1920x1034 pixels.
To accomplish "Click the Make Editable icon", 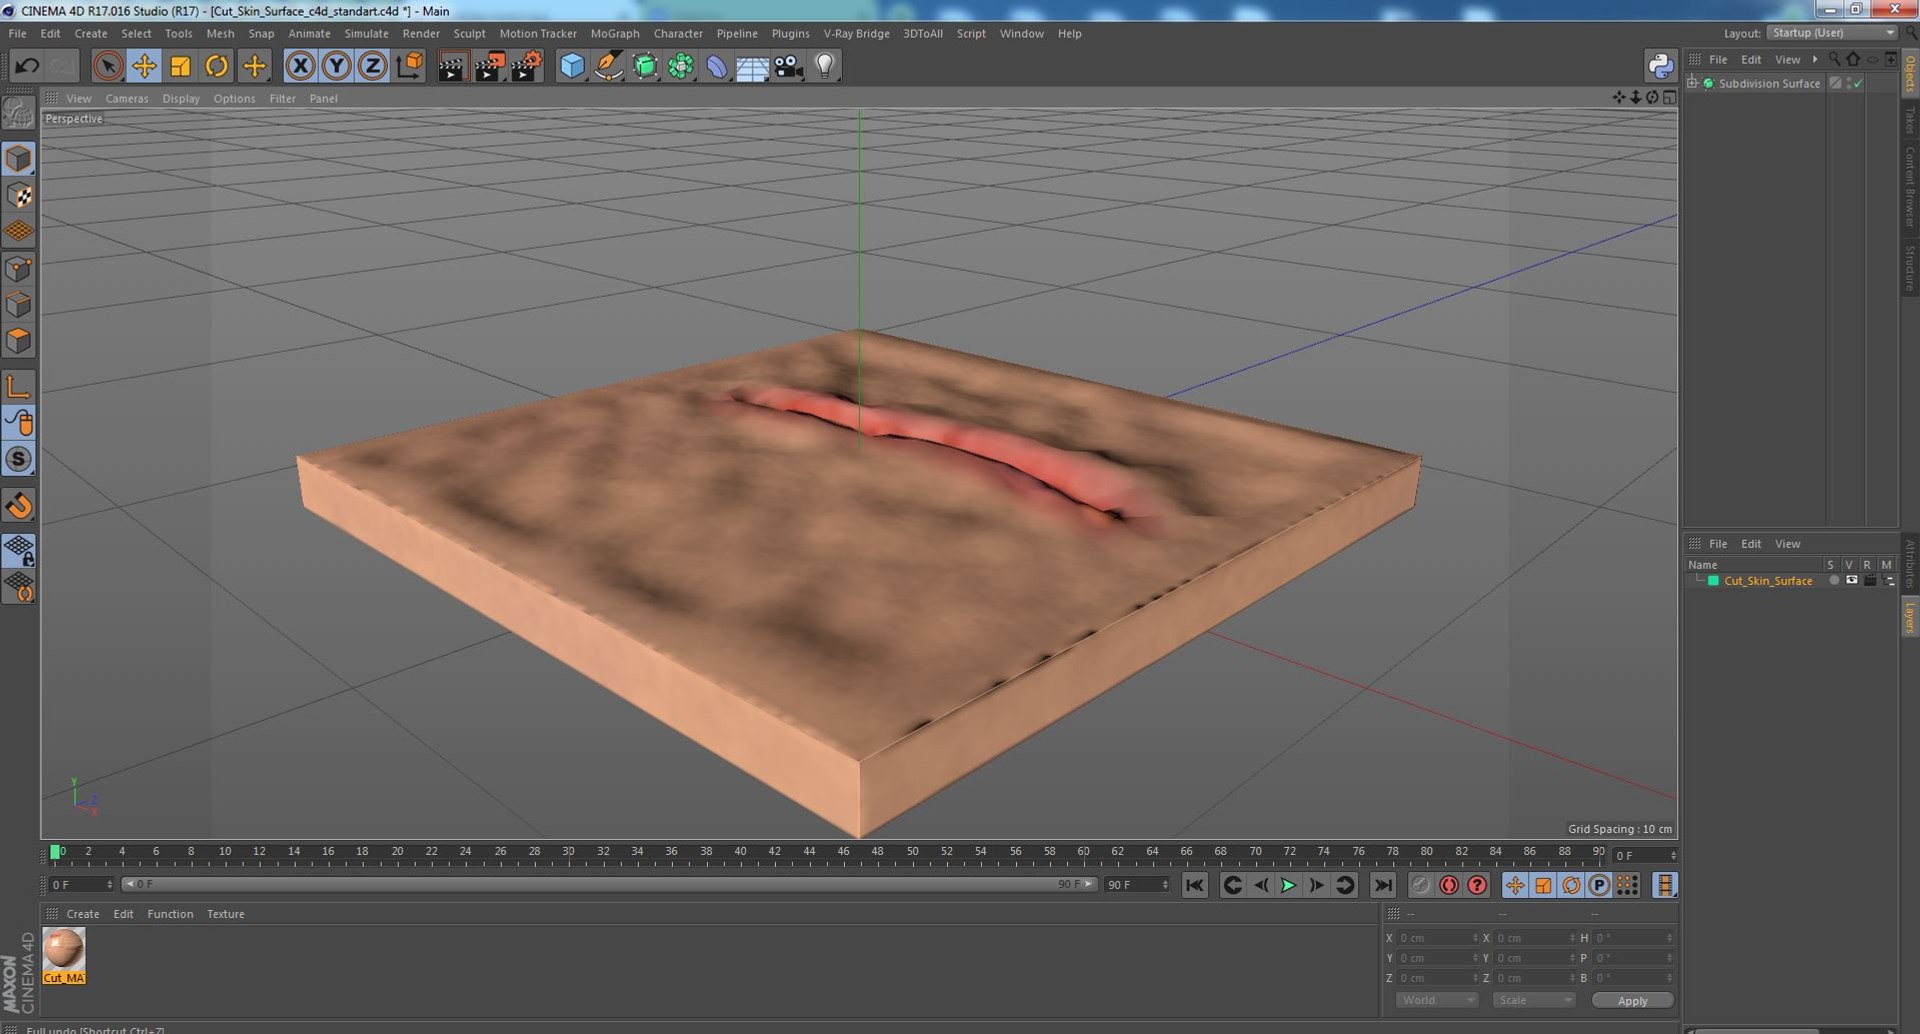I will click(19, 112).
